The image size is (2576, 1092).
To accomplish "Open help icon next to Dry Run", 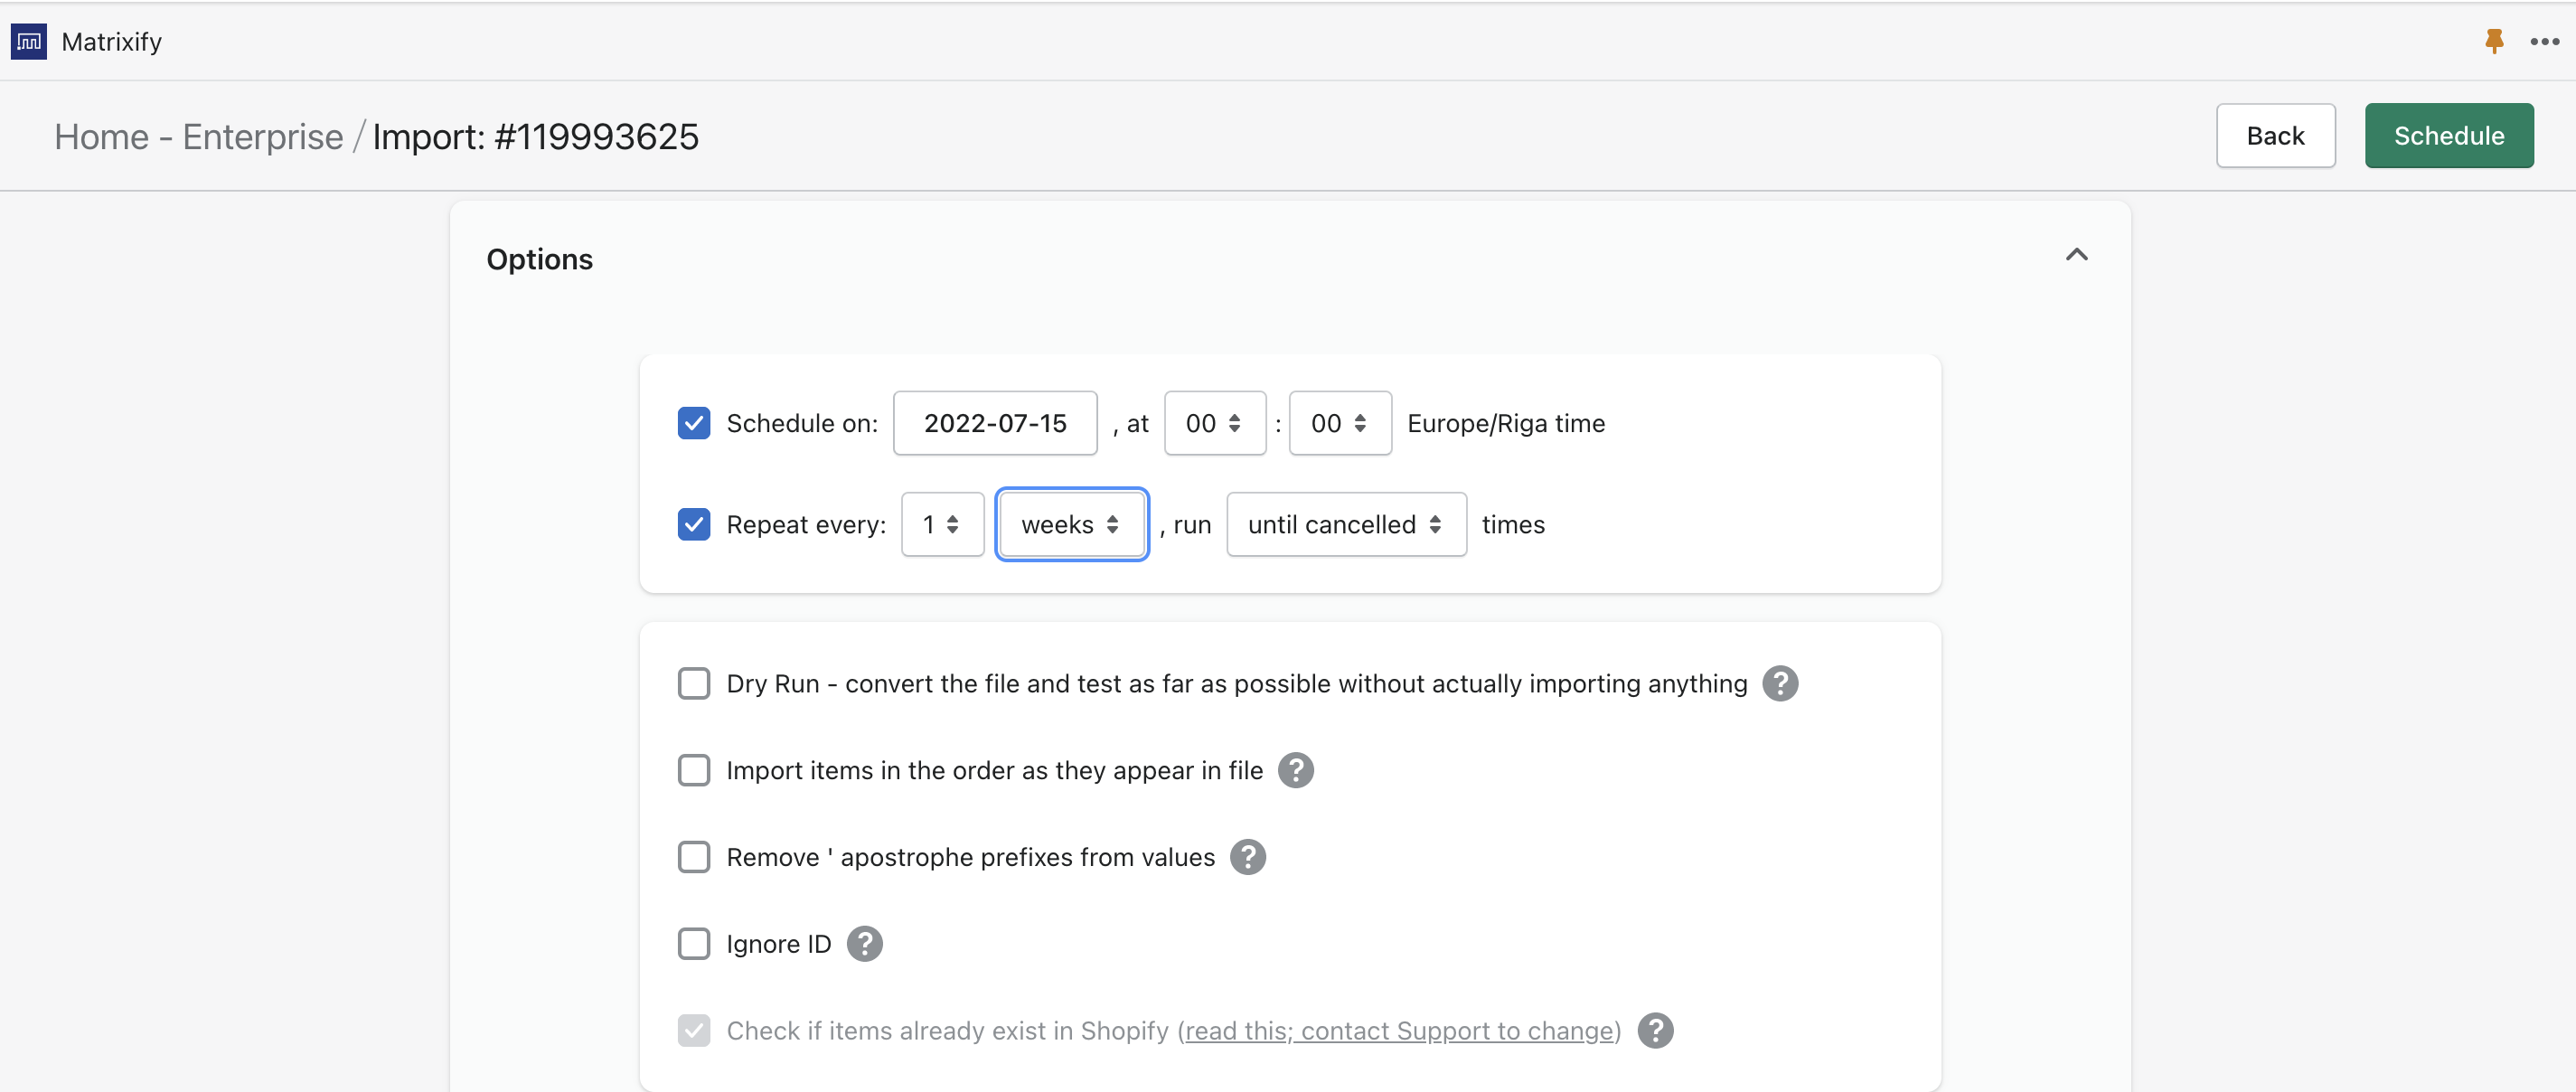I will pos(1779,684).
